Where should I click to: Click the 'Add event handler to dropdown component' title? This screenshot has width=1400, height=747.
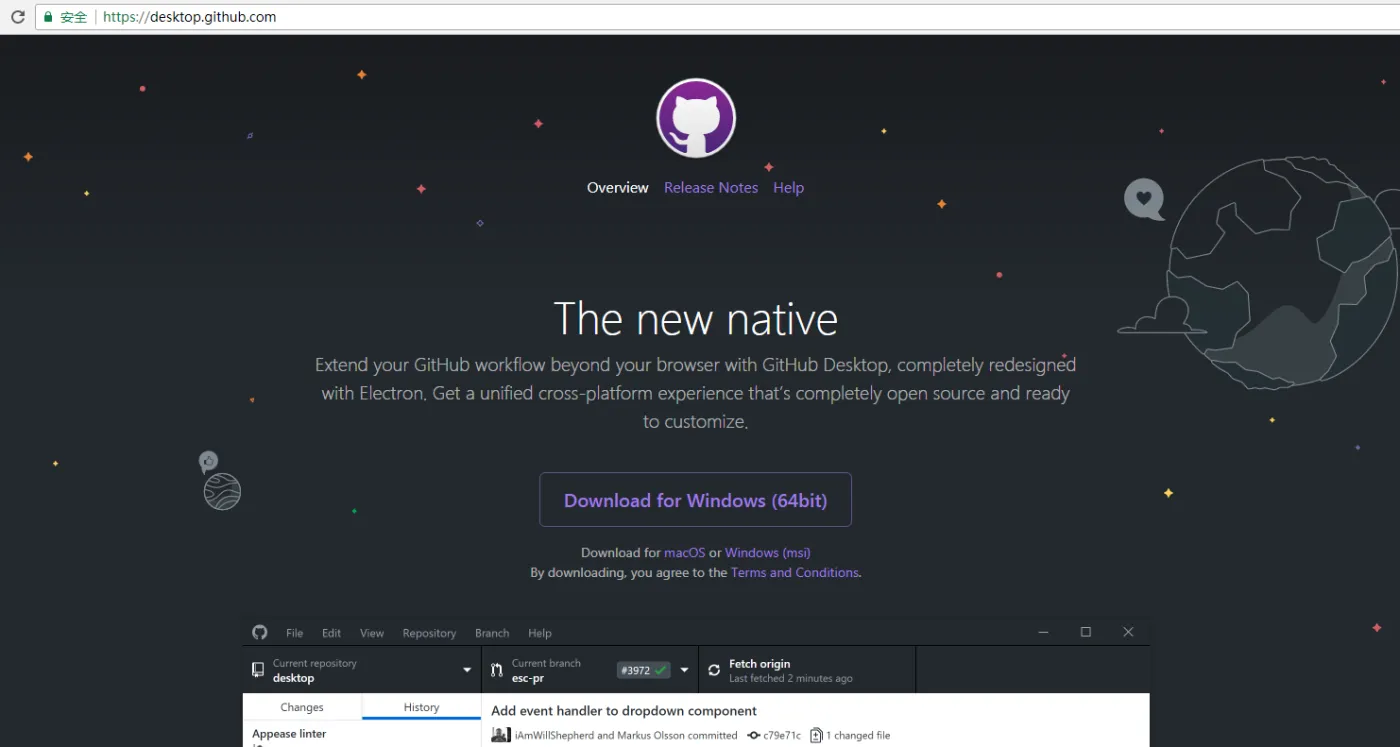(624, 711)
